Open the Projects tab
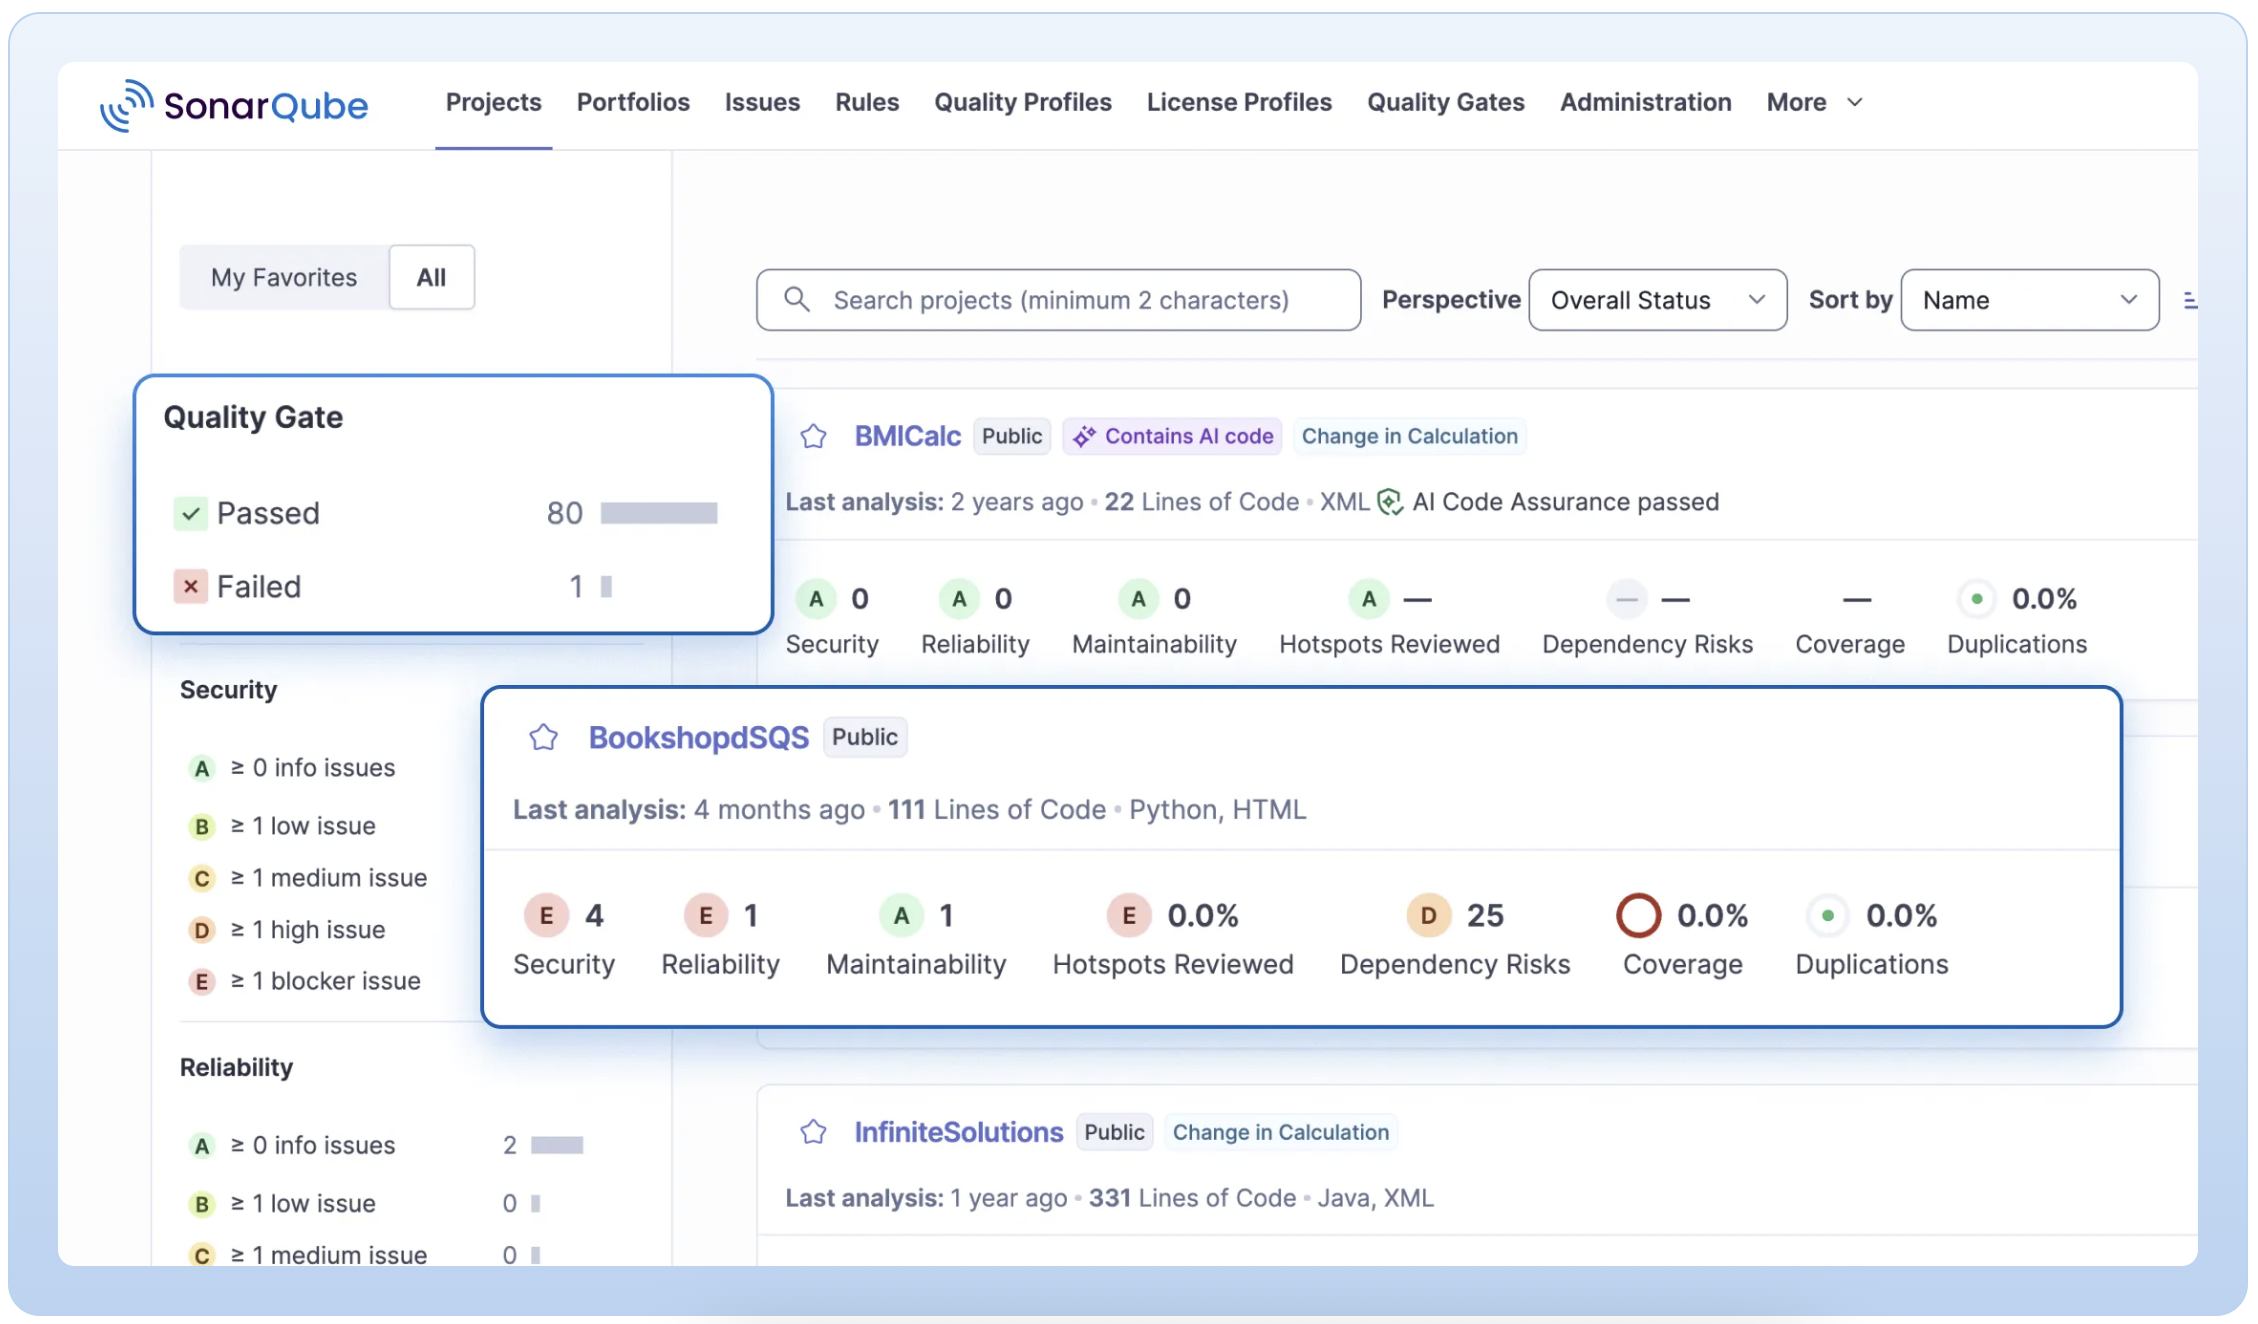Image resolution: width=2258 pixels, height=1324 pixels. click(x=493, y=102)
